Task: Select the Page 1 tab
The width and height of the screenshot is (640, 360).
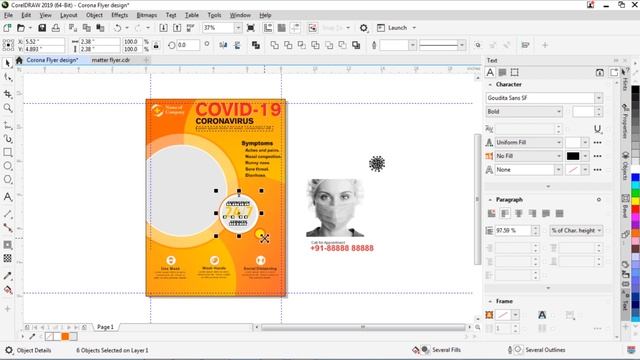Action: click(105, 327)
